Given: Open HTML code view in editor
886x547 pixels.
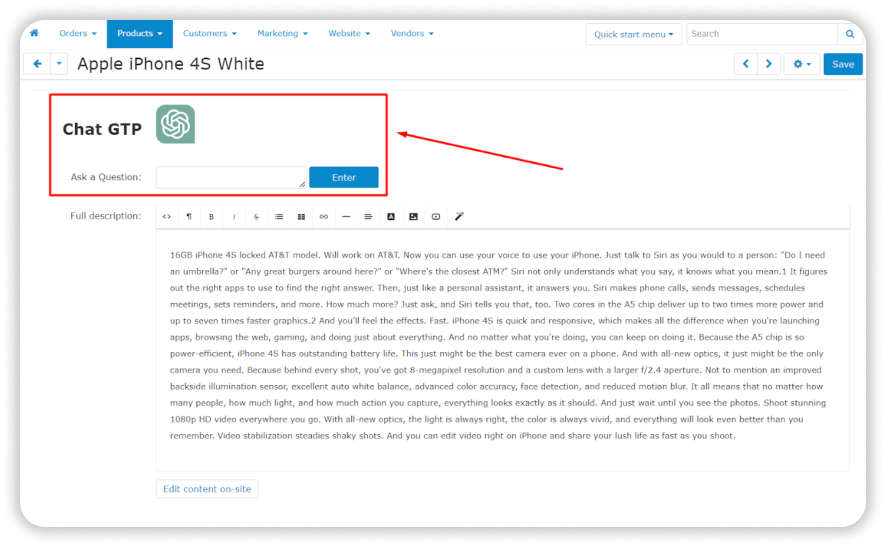Looking at the screenshot, I should click(x=167, y=216).
